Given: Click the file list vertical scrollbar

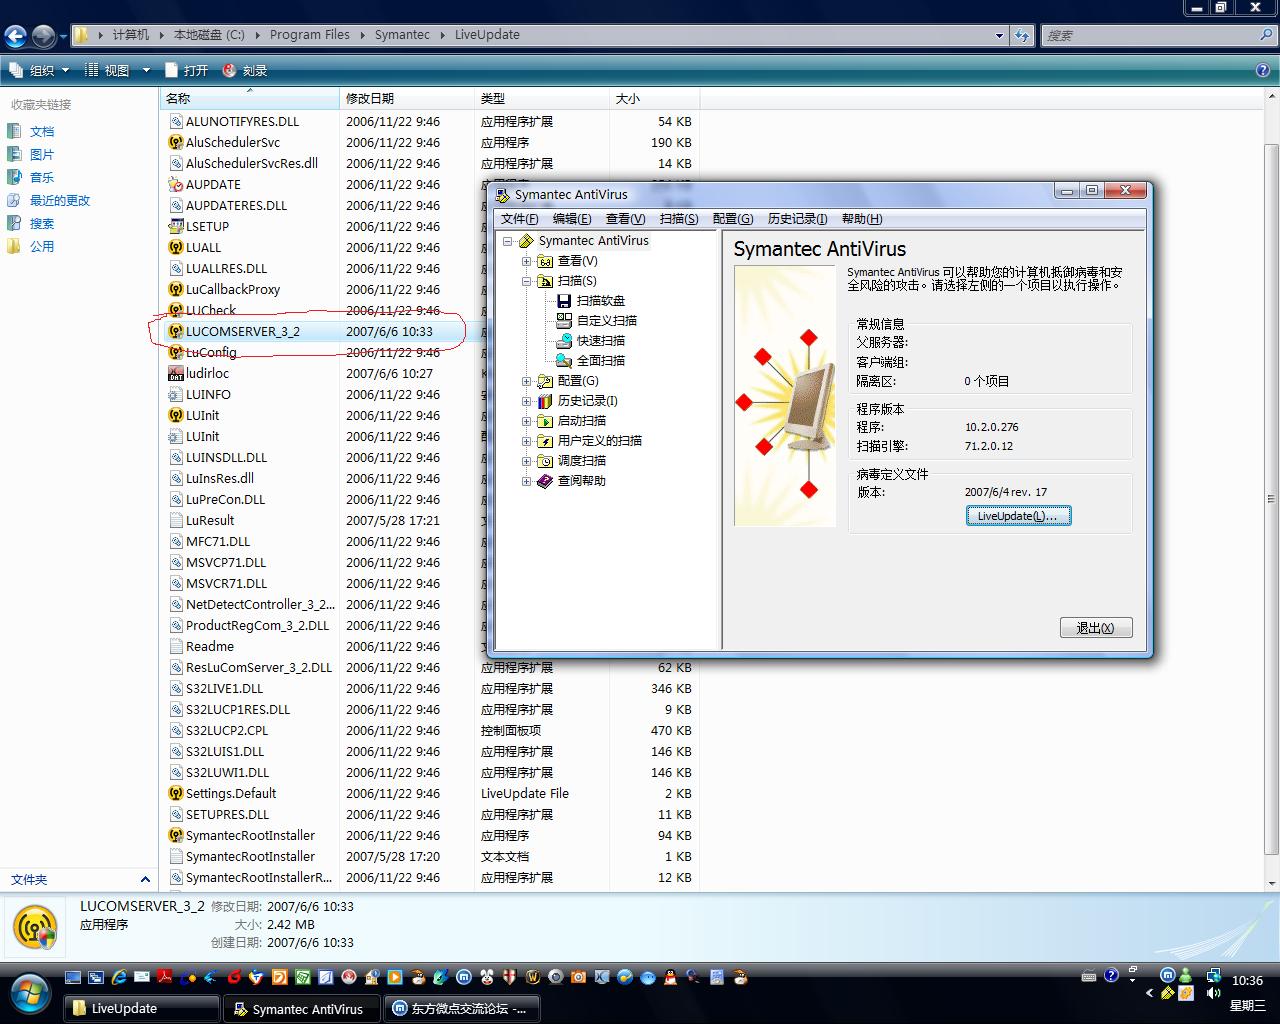Looking at the screenshot, I should click(x=1272, y=500).
